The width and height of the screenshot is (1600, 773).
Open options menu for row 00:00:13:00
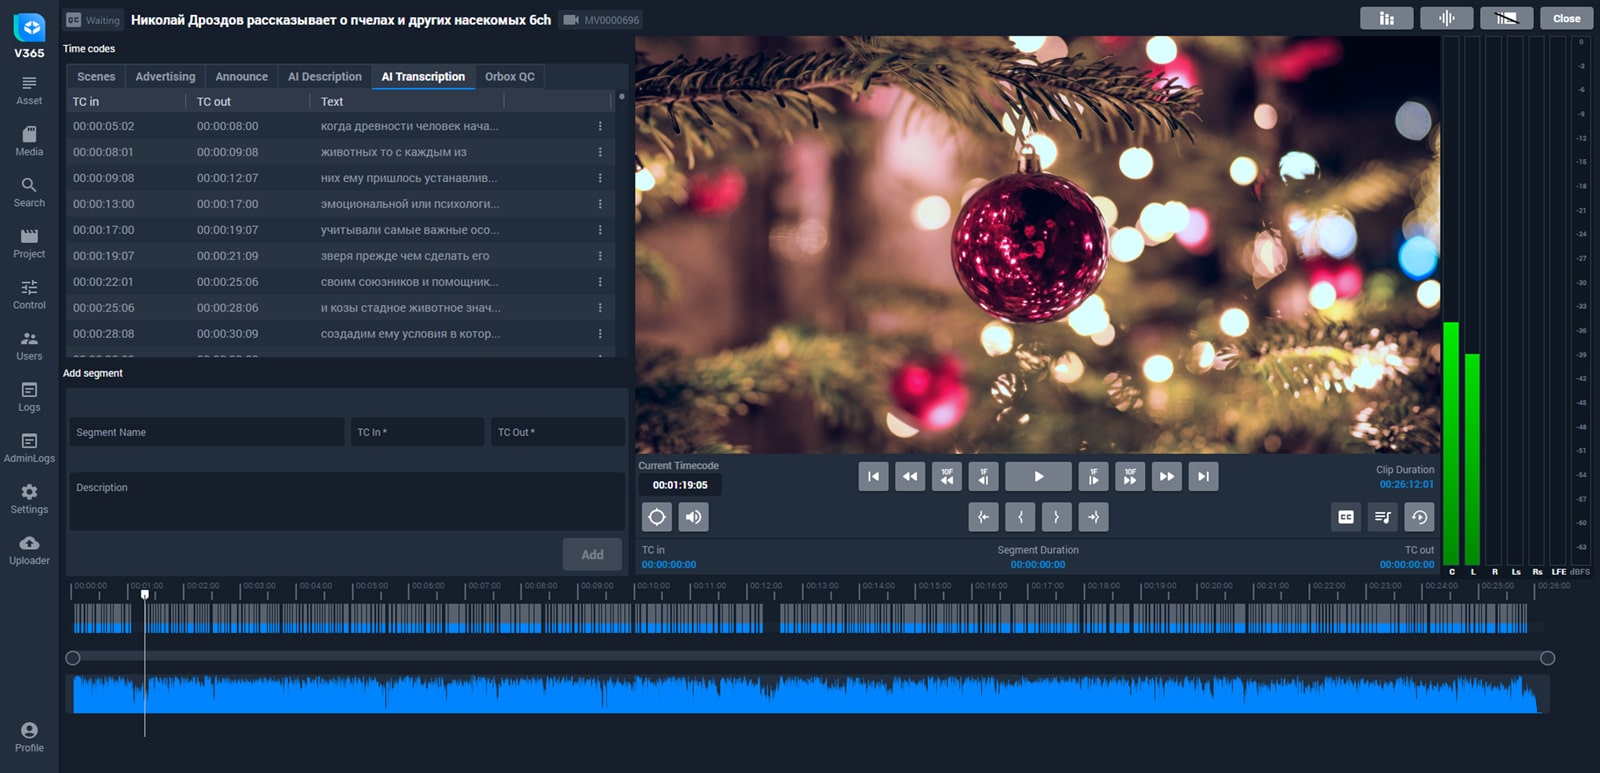(x=600, y=204)
